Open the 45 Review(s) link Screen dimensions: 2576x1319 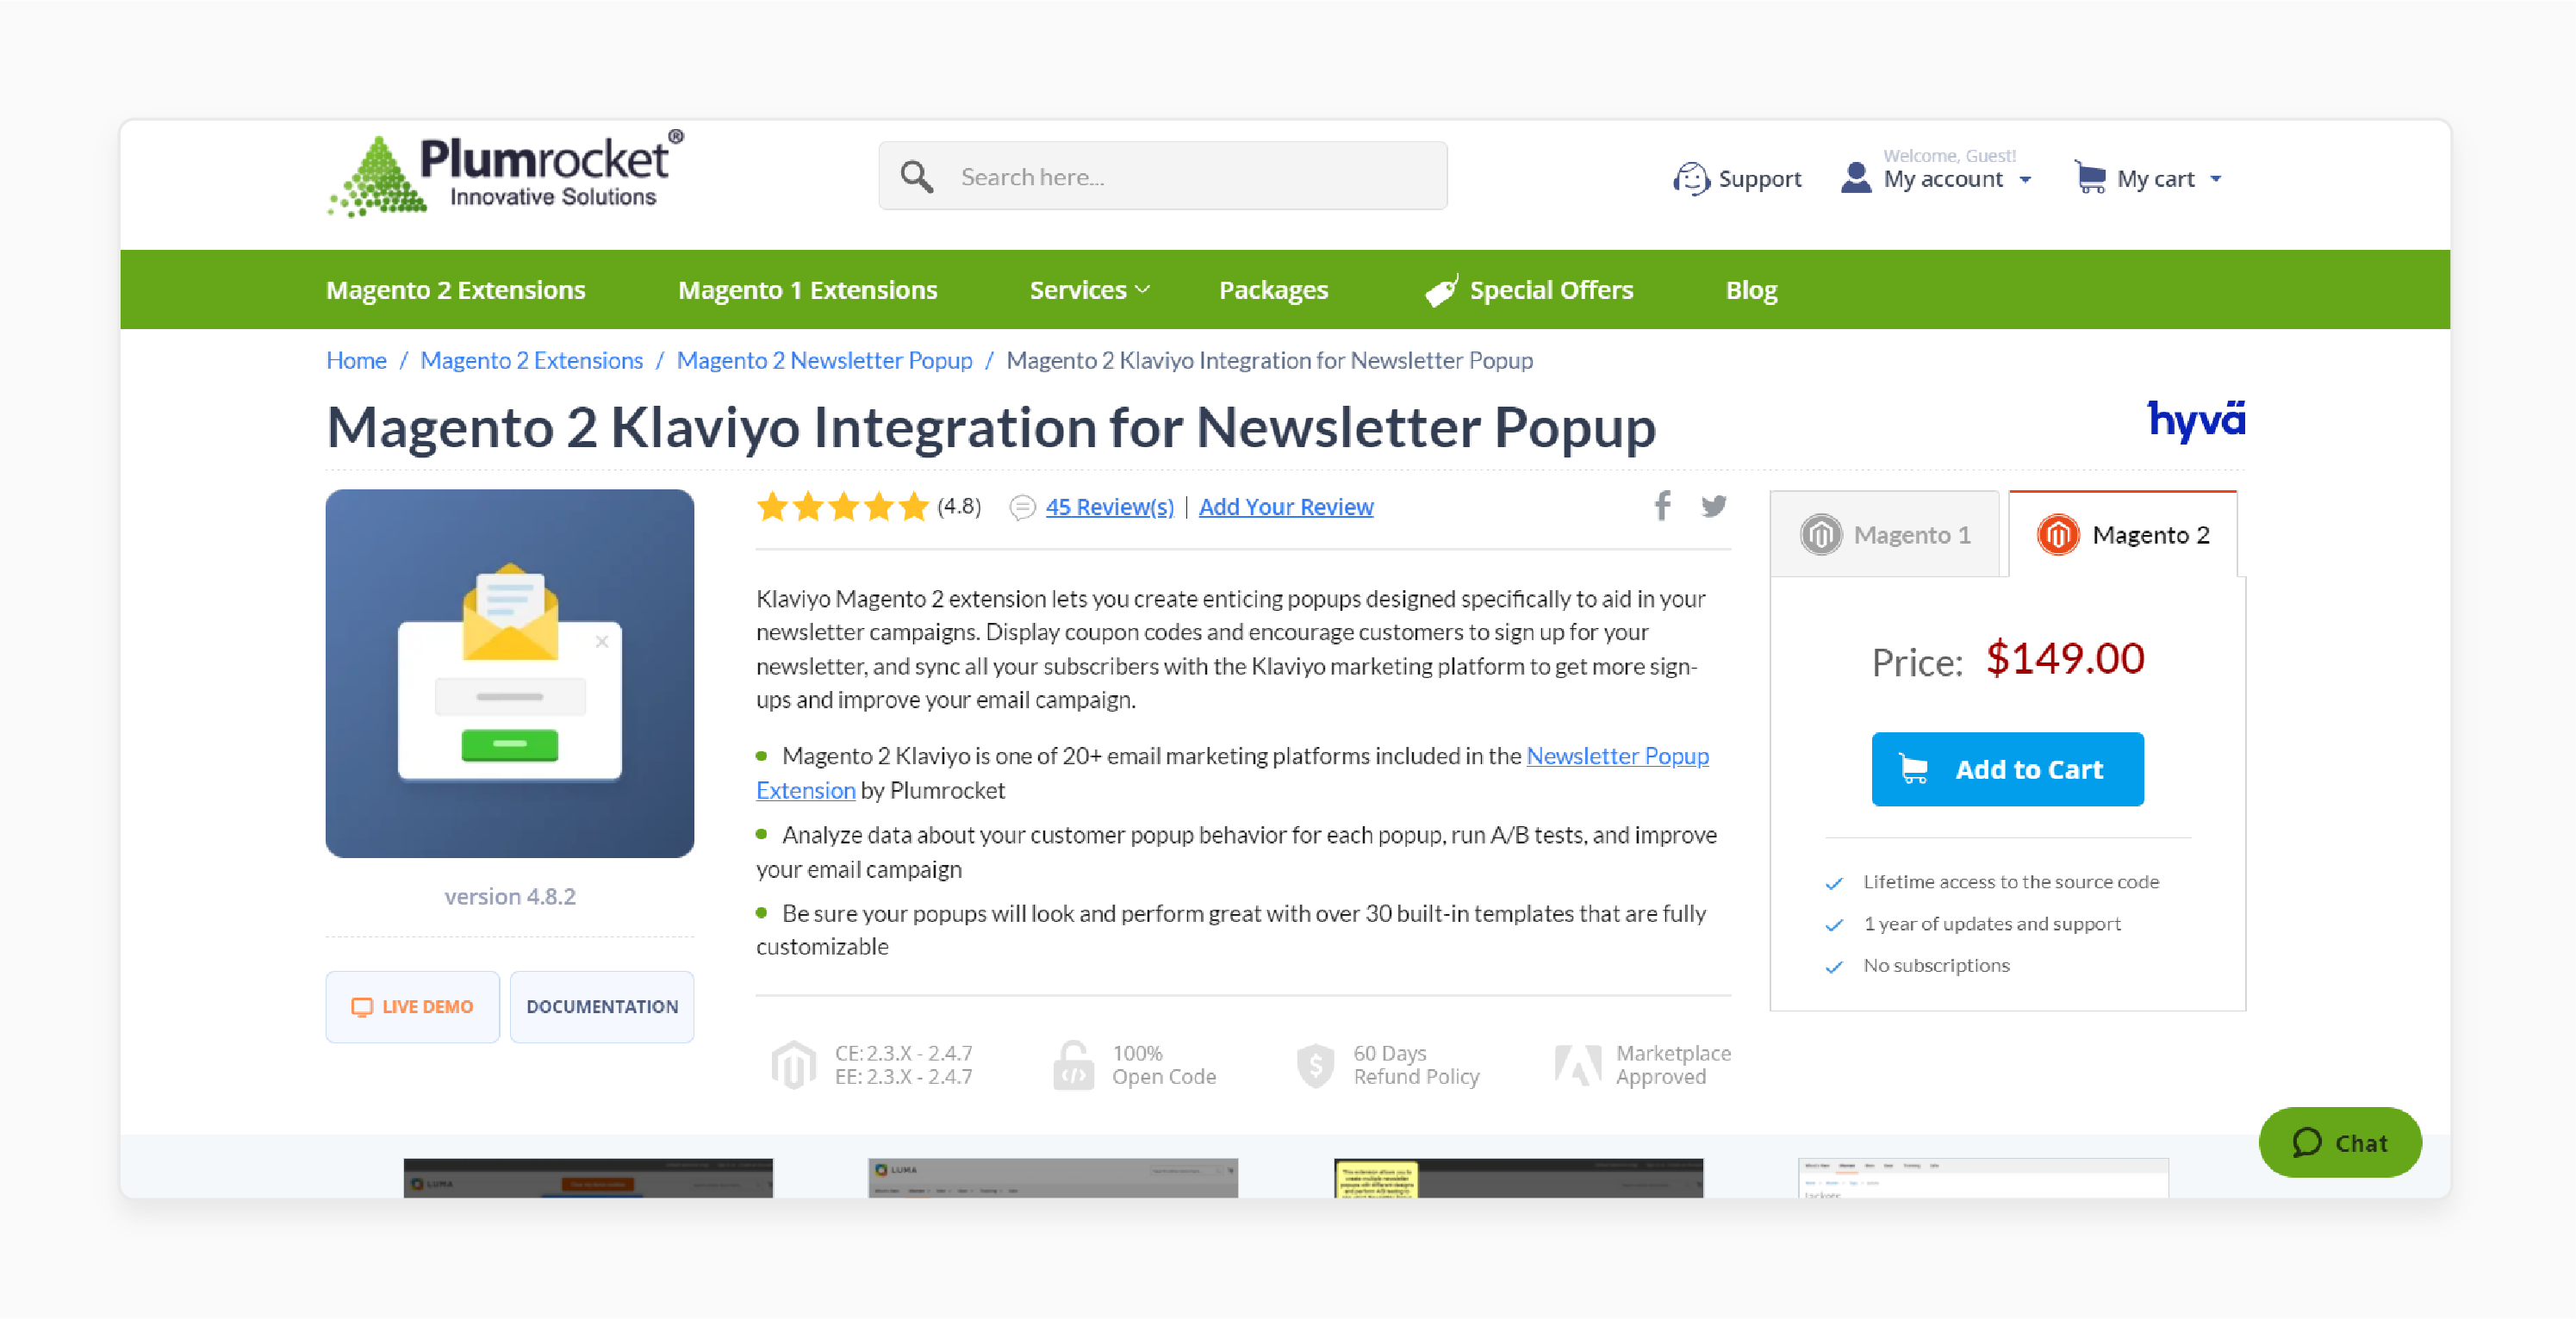point(1110,507)
